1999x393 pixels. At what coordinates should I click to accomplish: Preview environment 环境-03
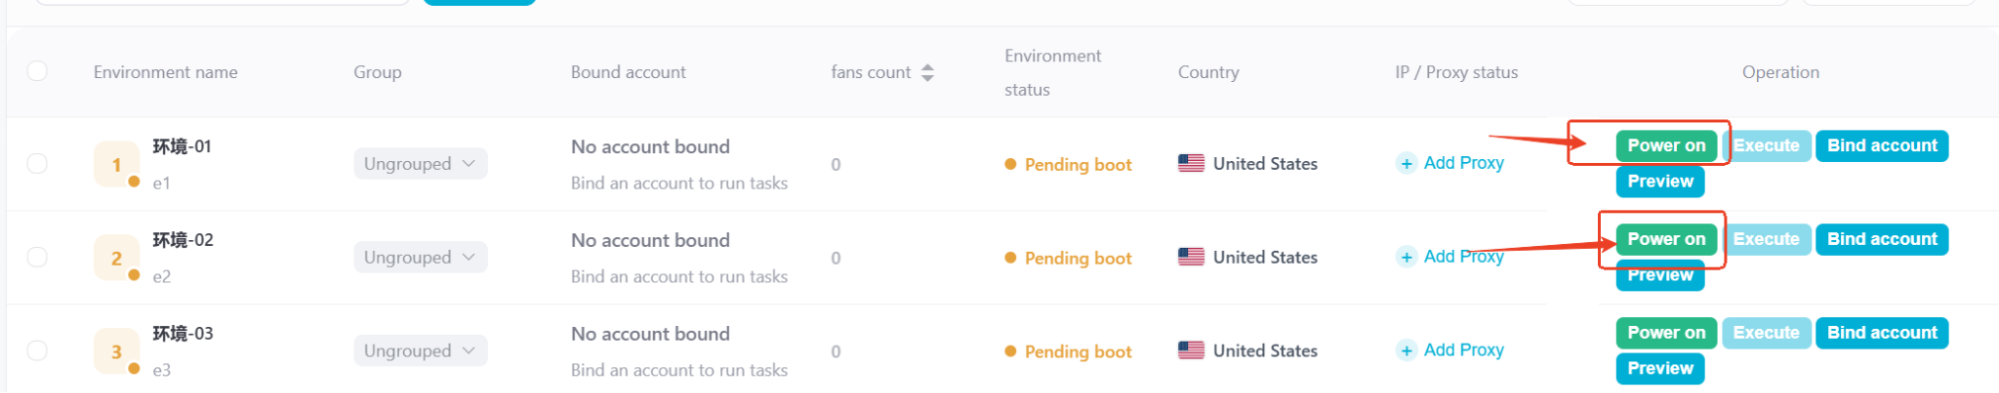[1660, 368]
